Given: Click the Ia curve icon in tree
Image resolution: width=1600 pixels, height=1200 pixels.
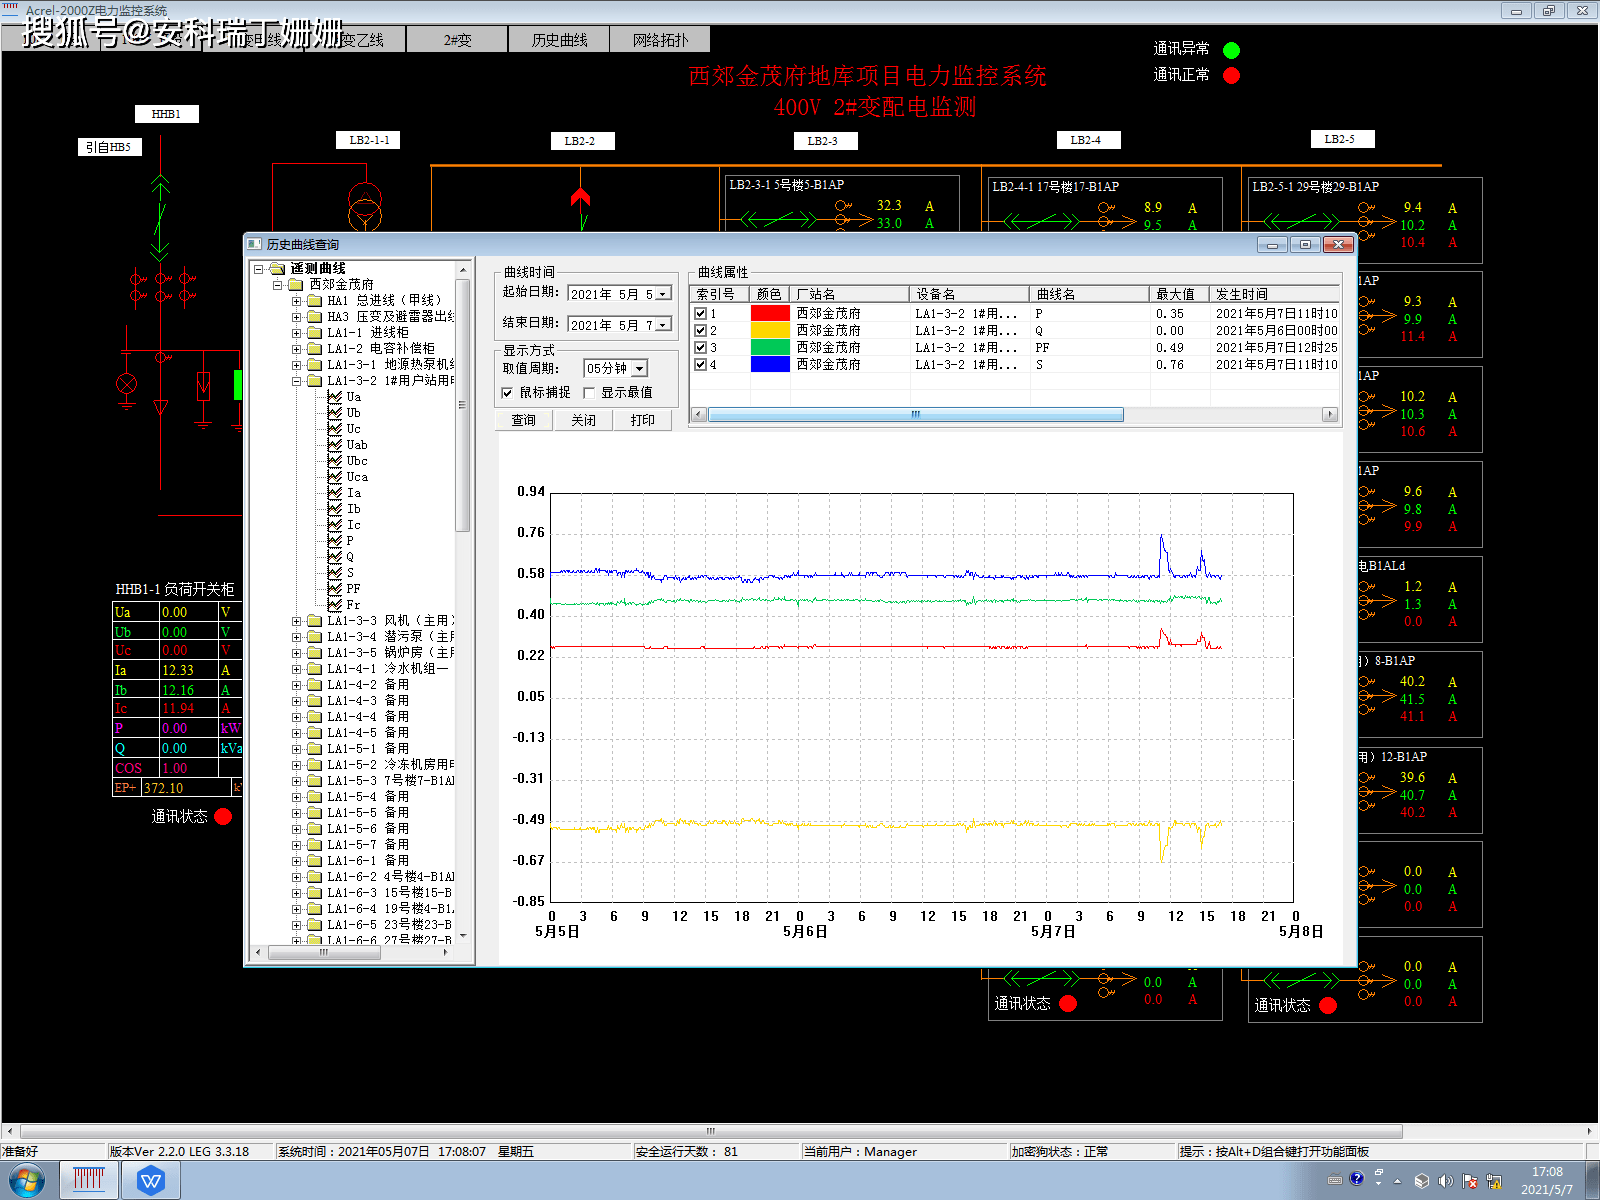Looking at the screenshot, I should tap(335, 493).
